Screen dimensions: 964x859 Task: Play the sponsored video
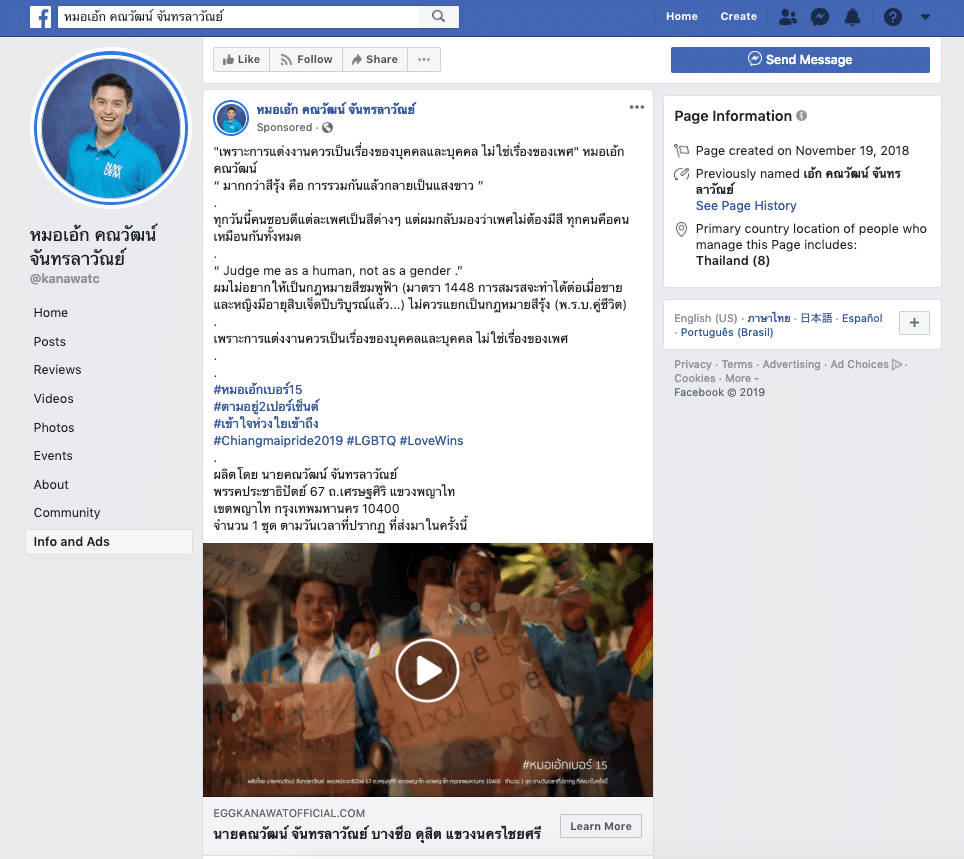pyautogui.click(x=427, y=670)
